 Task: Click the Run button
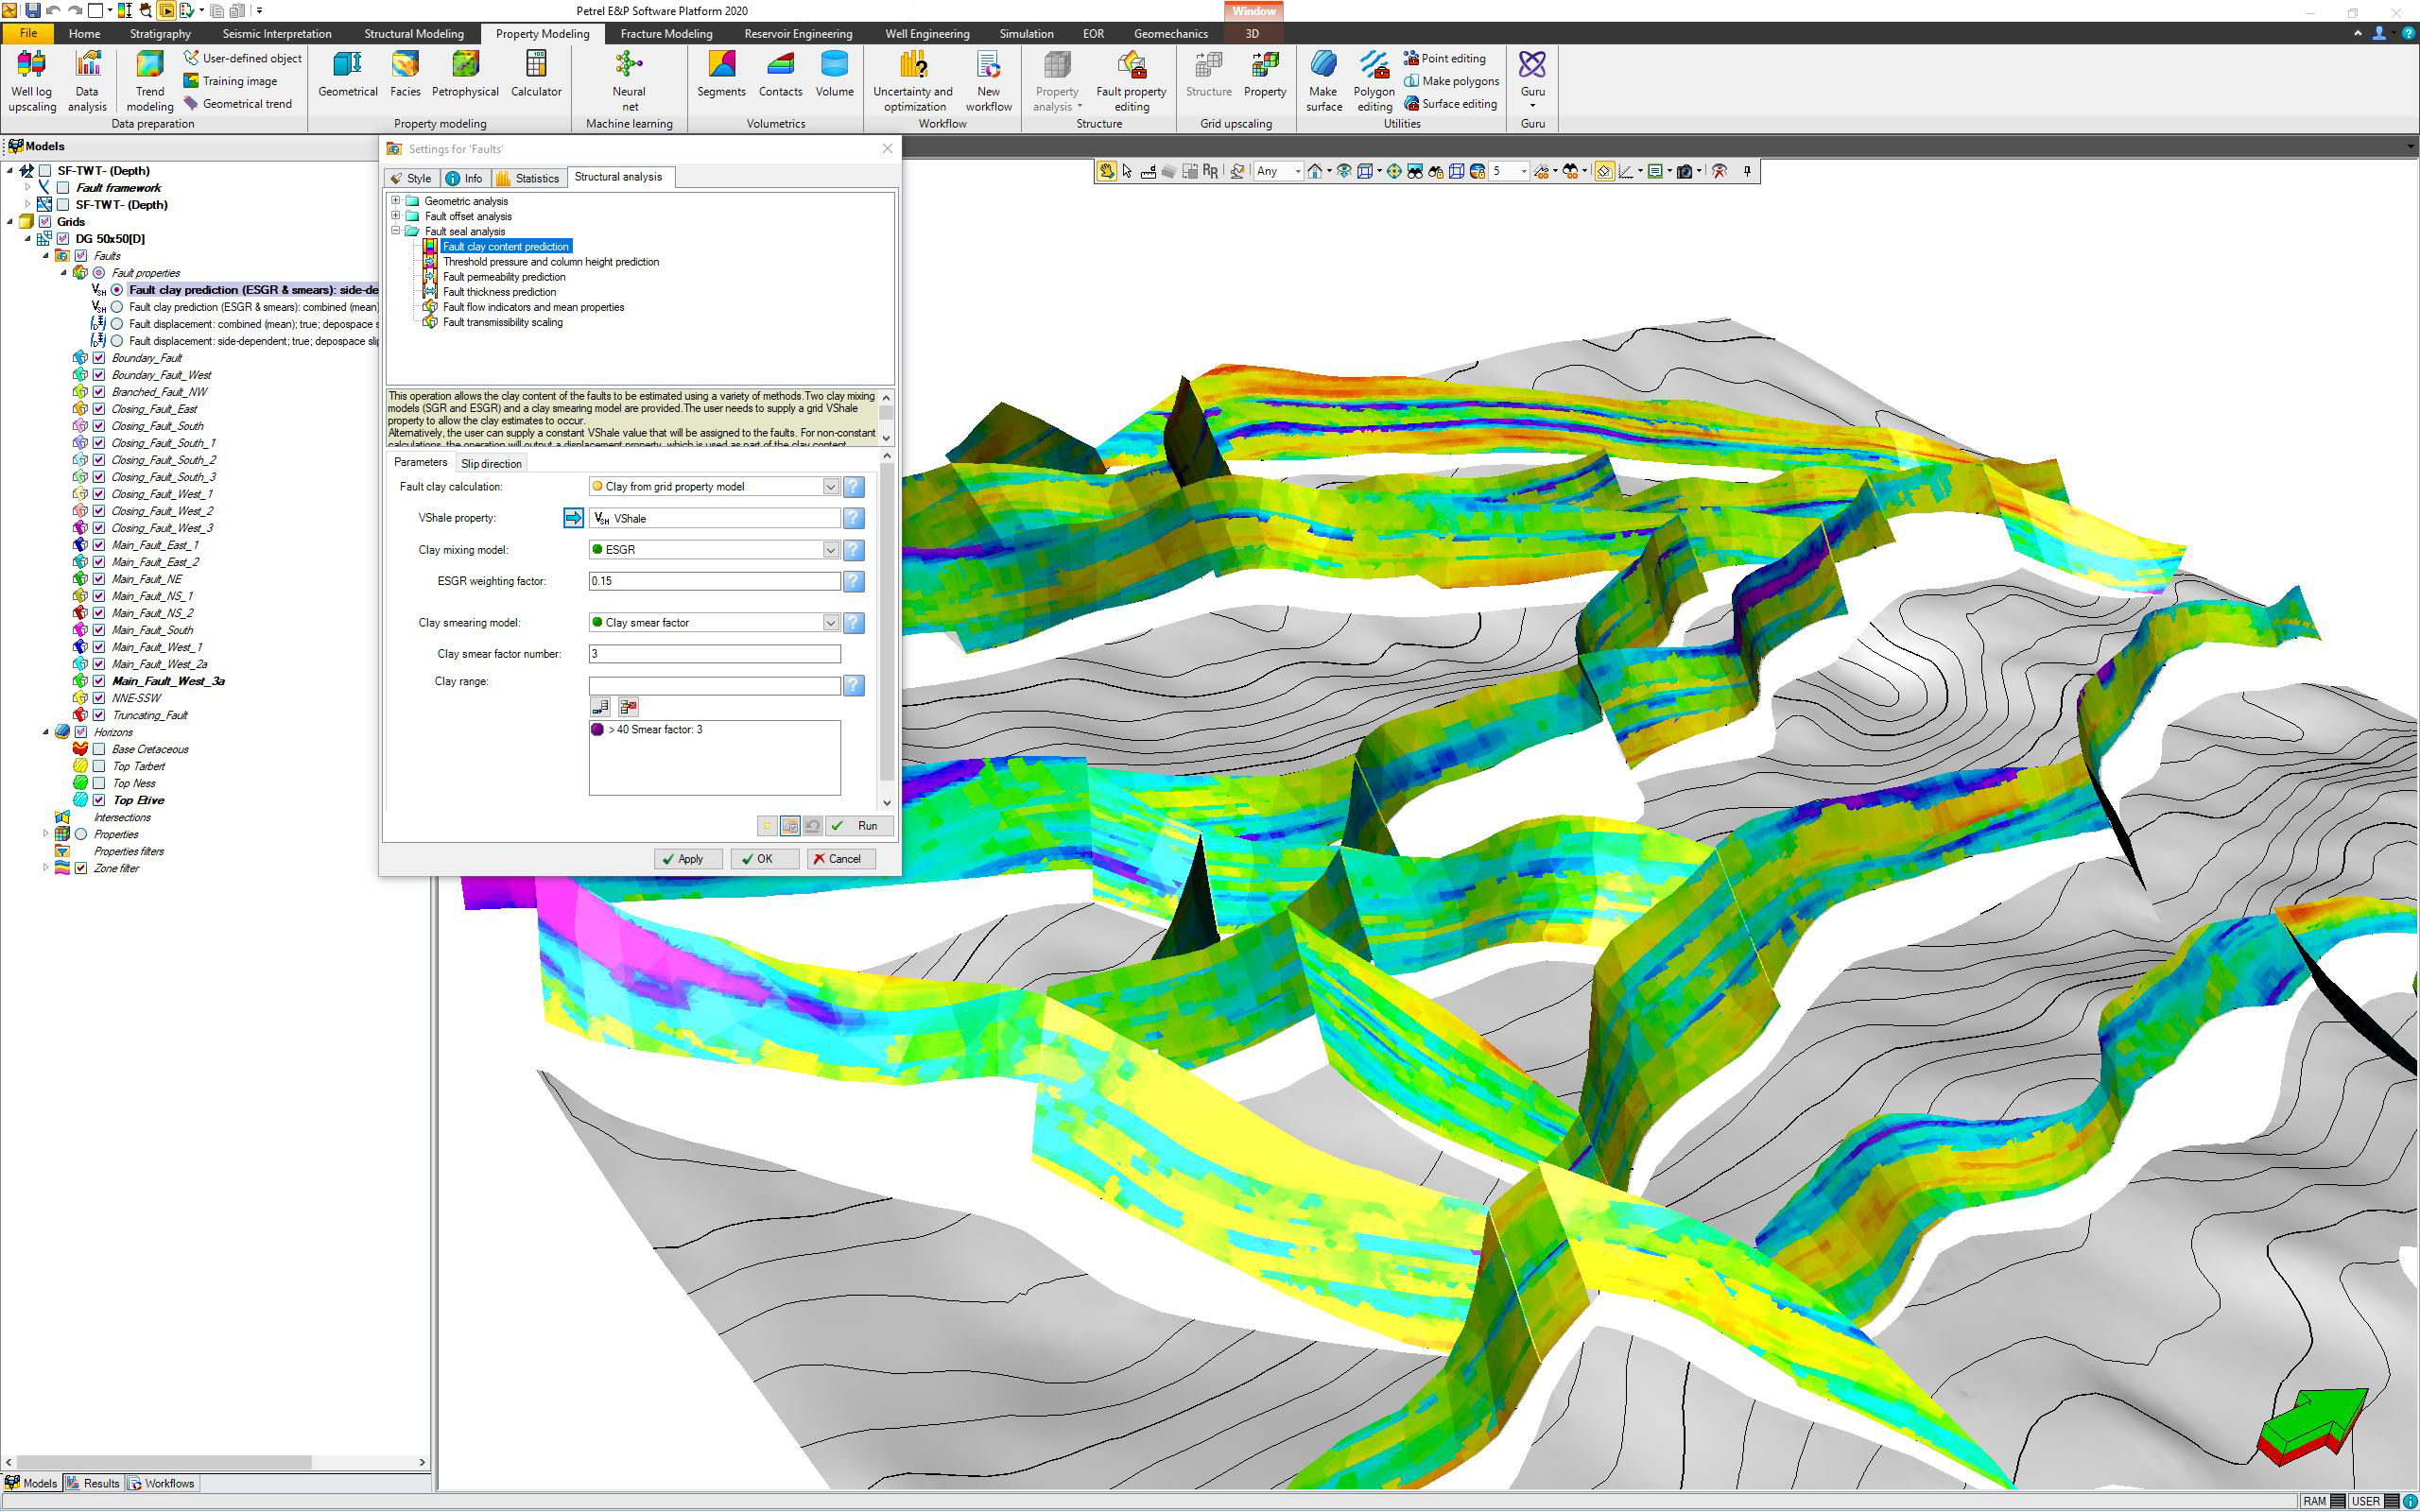859,826
